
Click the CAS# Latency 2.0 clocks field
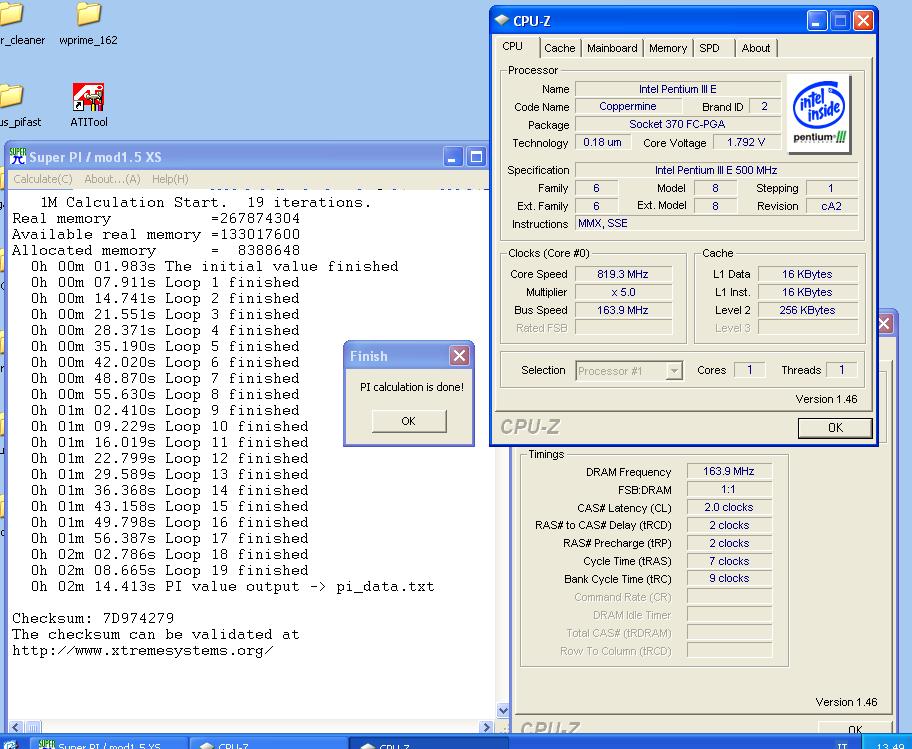[729, 507]
